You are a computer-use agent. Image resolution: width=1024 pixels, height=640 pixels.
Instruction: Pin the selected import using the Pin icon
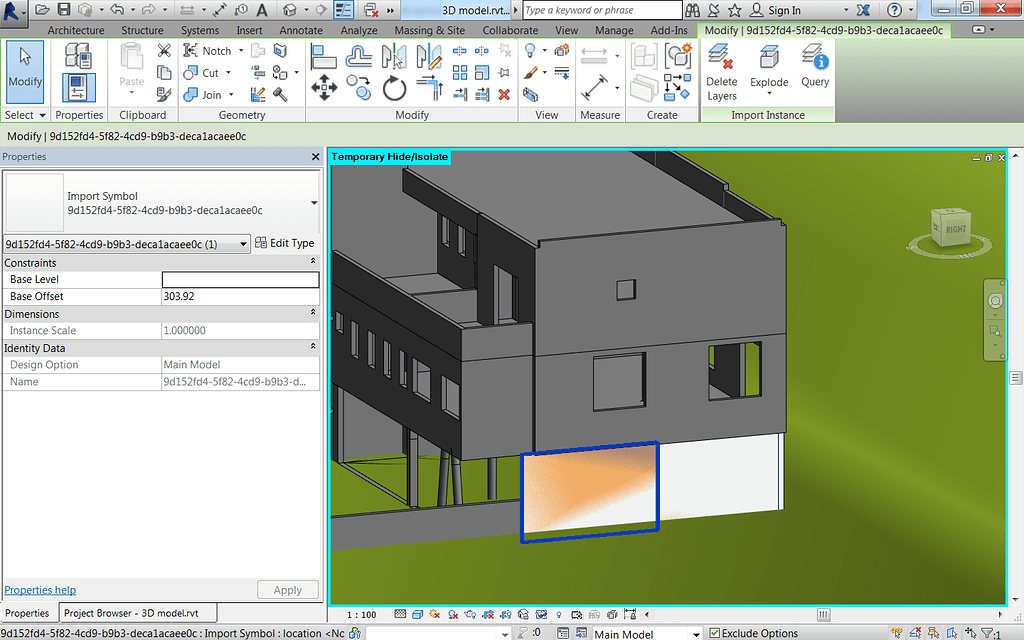click(504, 71)
